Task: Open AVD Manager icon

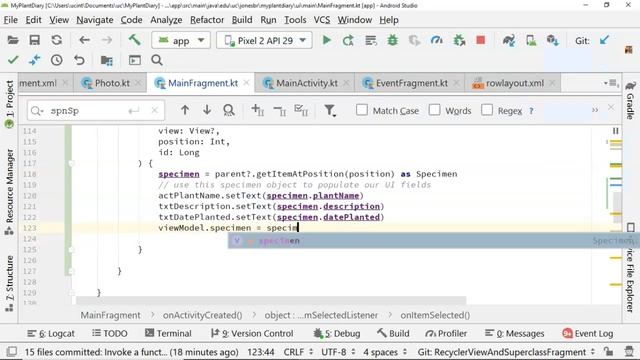Action: 531,40
